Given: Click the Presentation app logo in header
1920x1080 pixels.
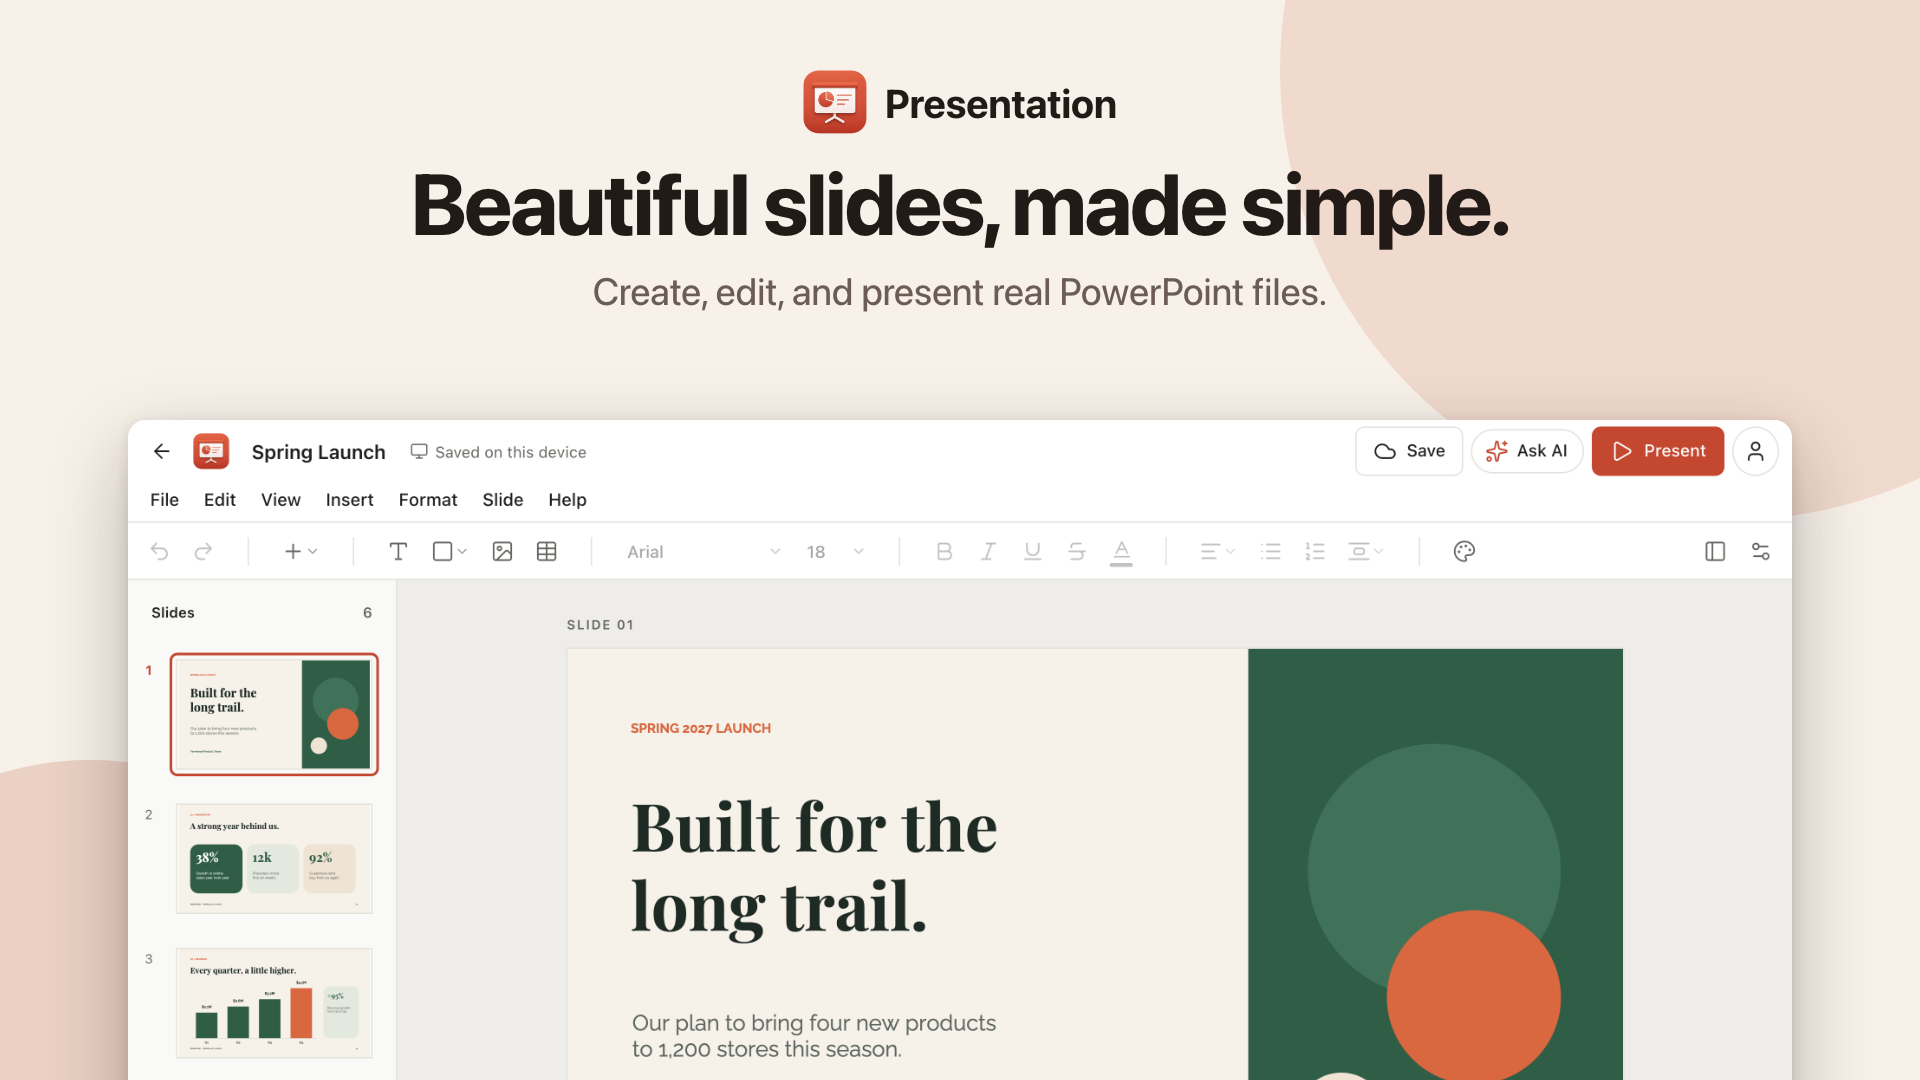Looking at the screenshot, I should [x=835, y=102].
